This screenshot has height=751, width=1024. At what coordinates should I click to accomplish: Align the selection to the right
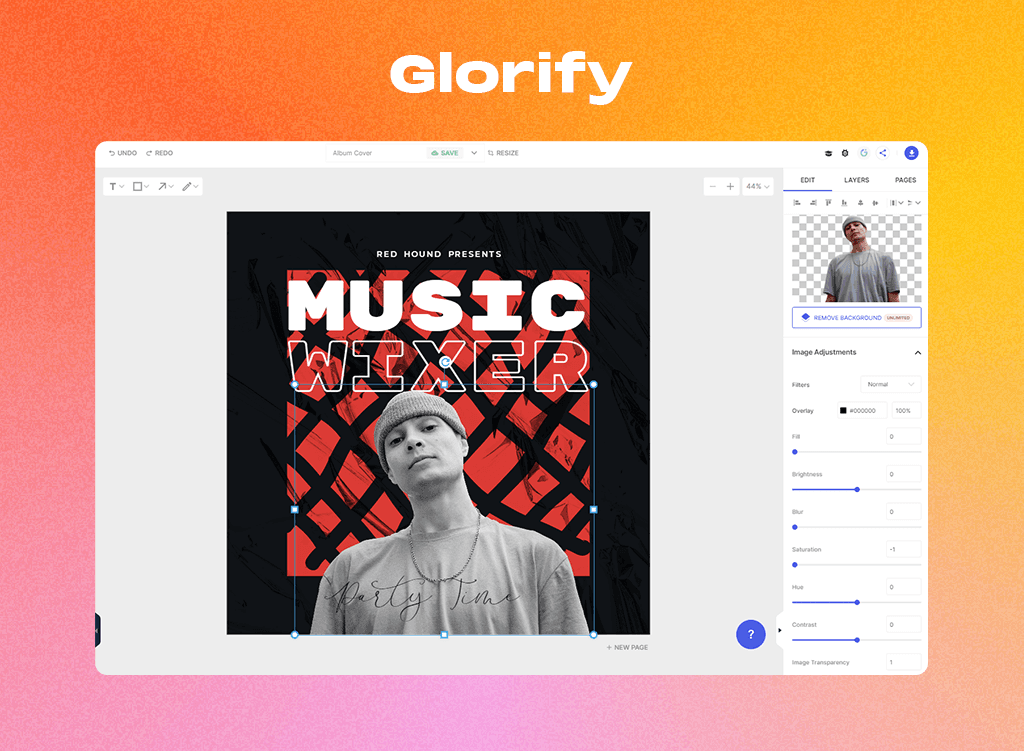(x=813, y=203)
